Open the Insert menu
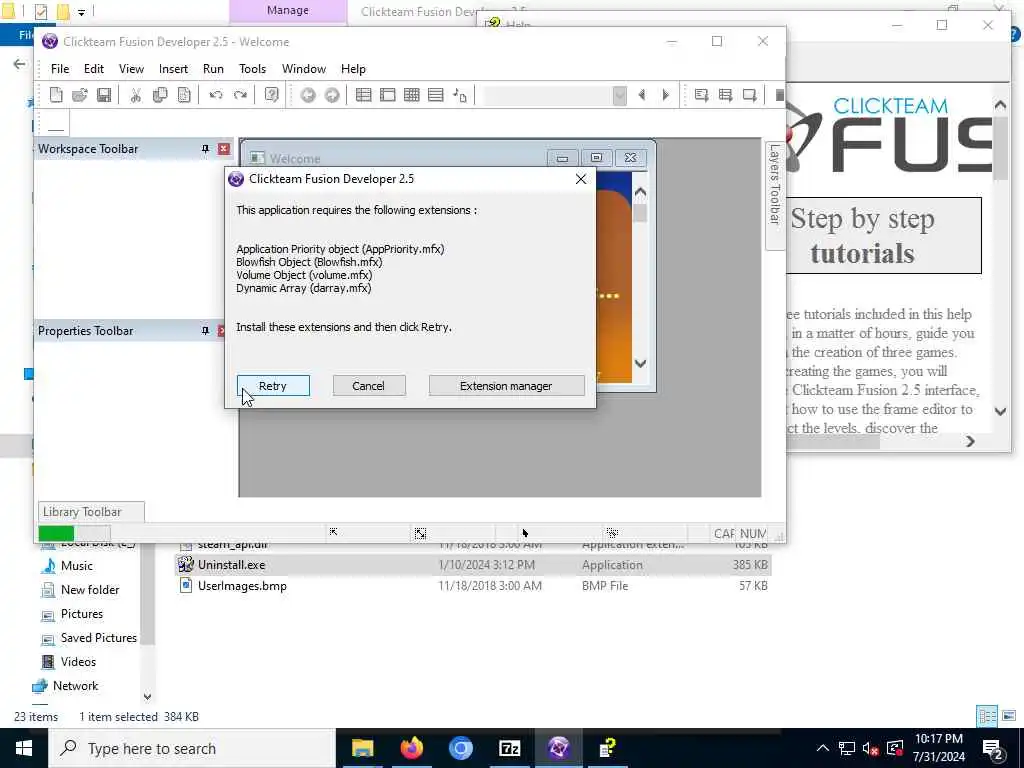 tap(173, 69)
